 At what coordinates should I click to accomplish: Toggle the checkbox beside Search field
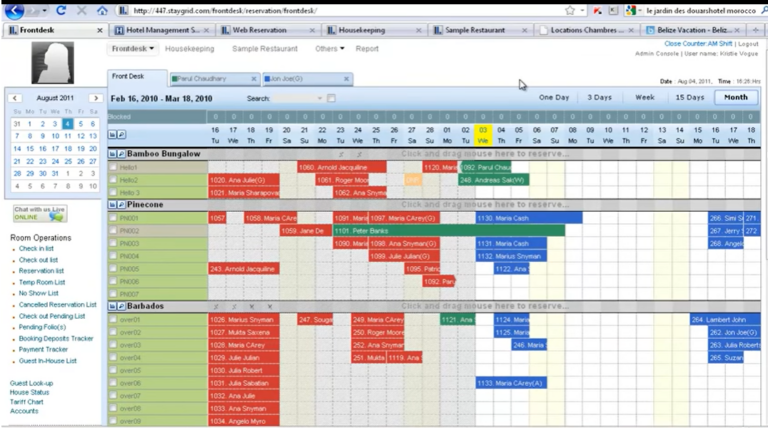pos(332,98)
